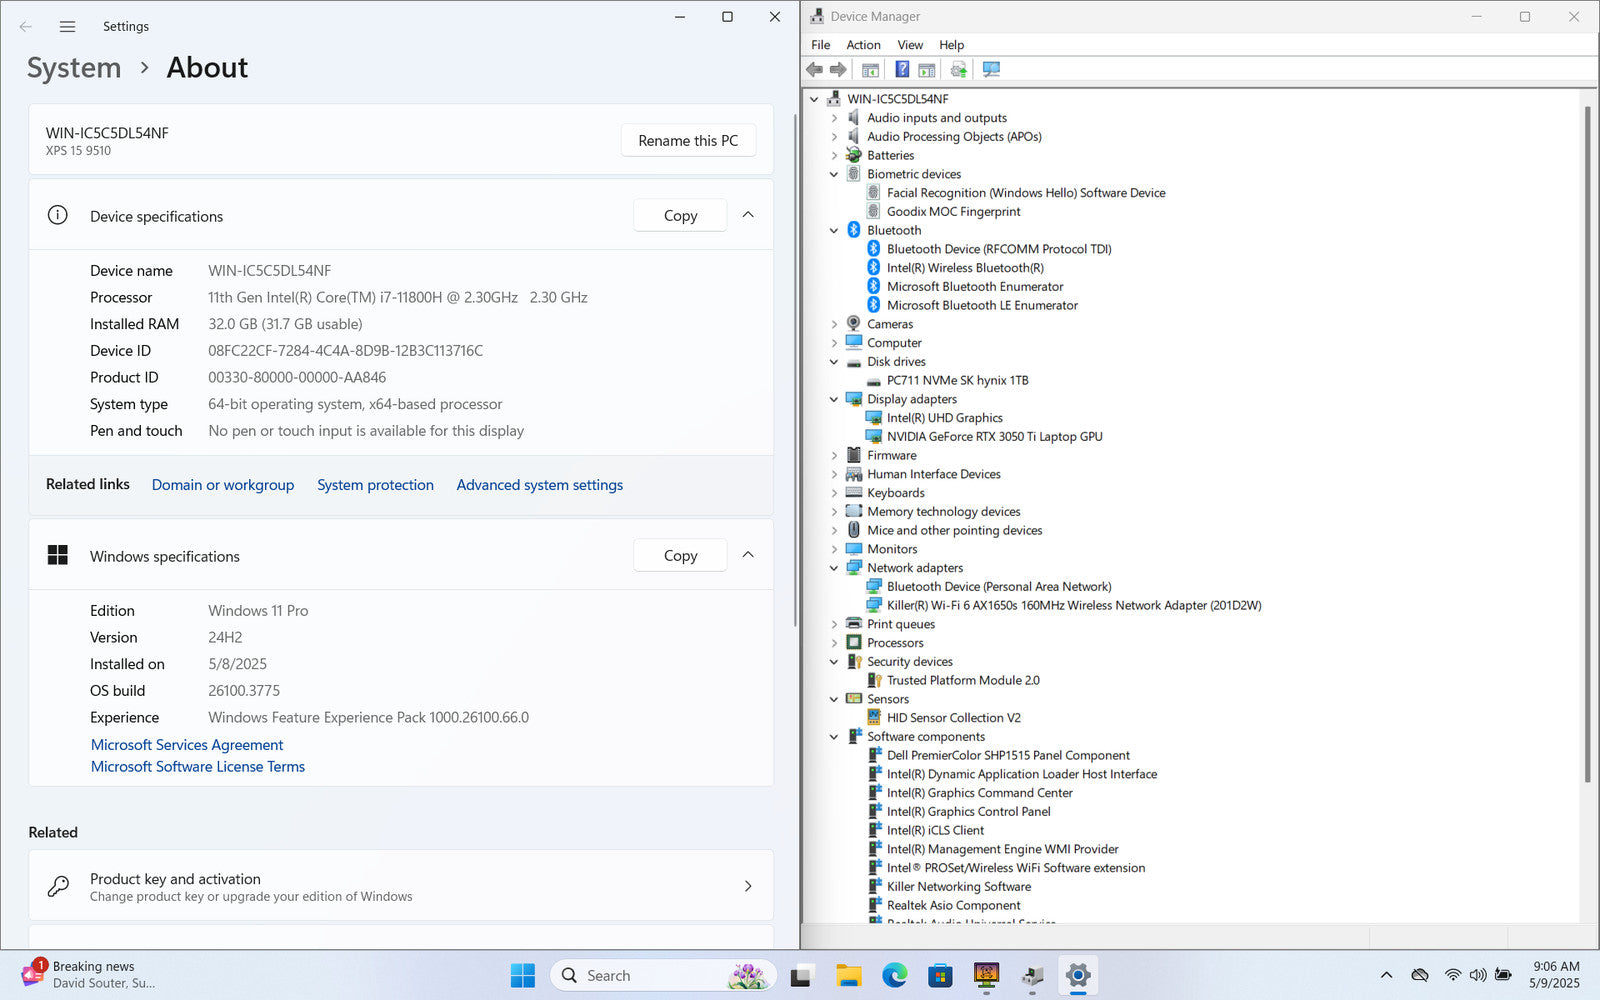The height and width of the screenshot is (1000, 1600).
Task: Collapse Software components node
Action: pyautogui.click(x=834, y=737)
